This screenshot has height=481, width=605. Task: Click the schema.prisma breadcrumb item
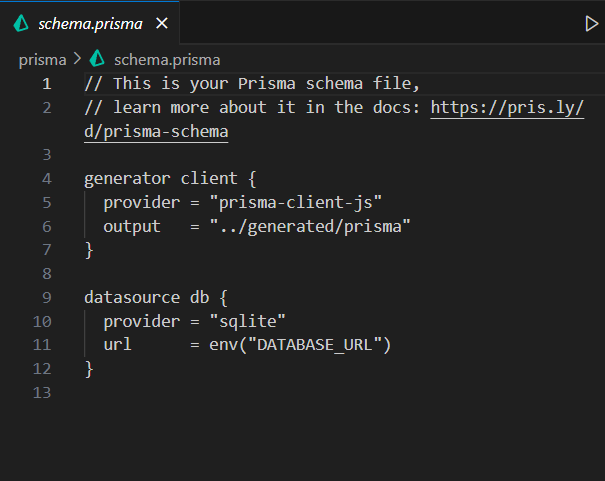pos(167,60)
